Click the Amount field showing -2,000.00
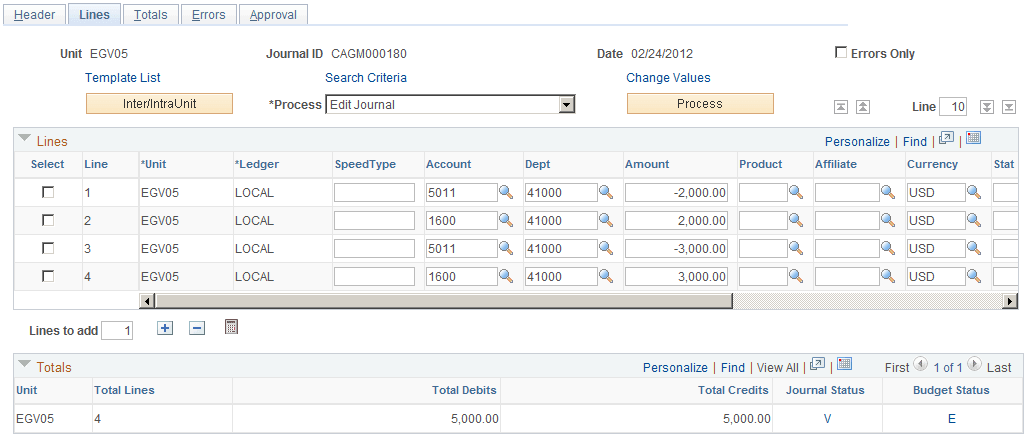 [x=676, y=193]
